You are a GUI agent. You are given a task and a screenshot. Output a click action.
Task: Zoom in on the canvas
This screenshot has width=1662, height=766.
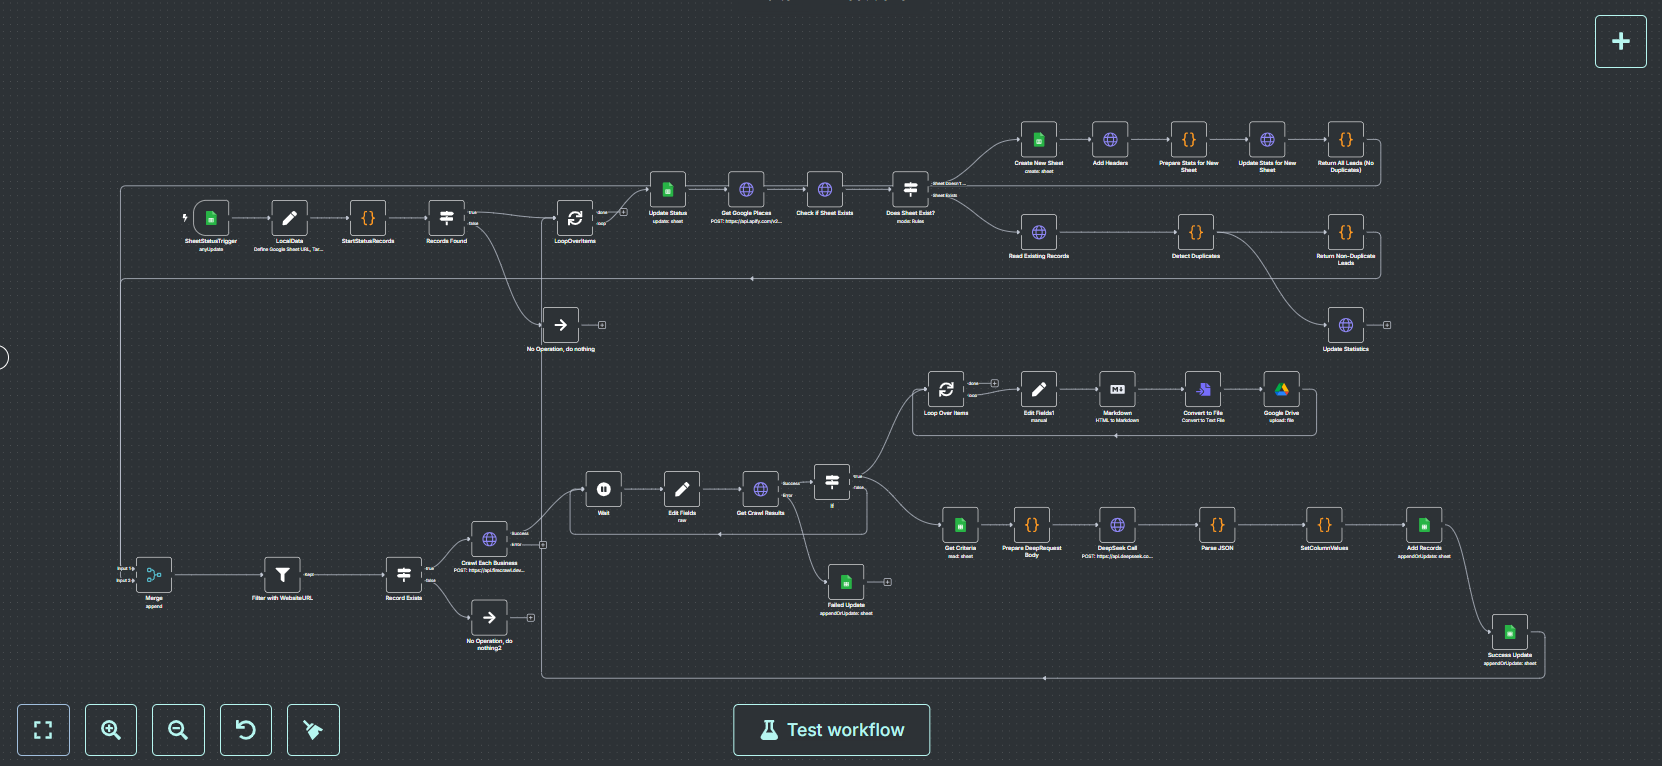(x=111, y=730)
